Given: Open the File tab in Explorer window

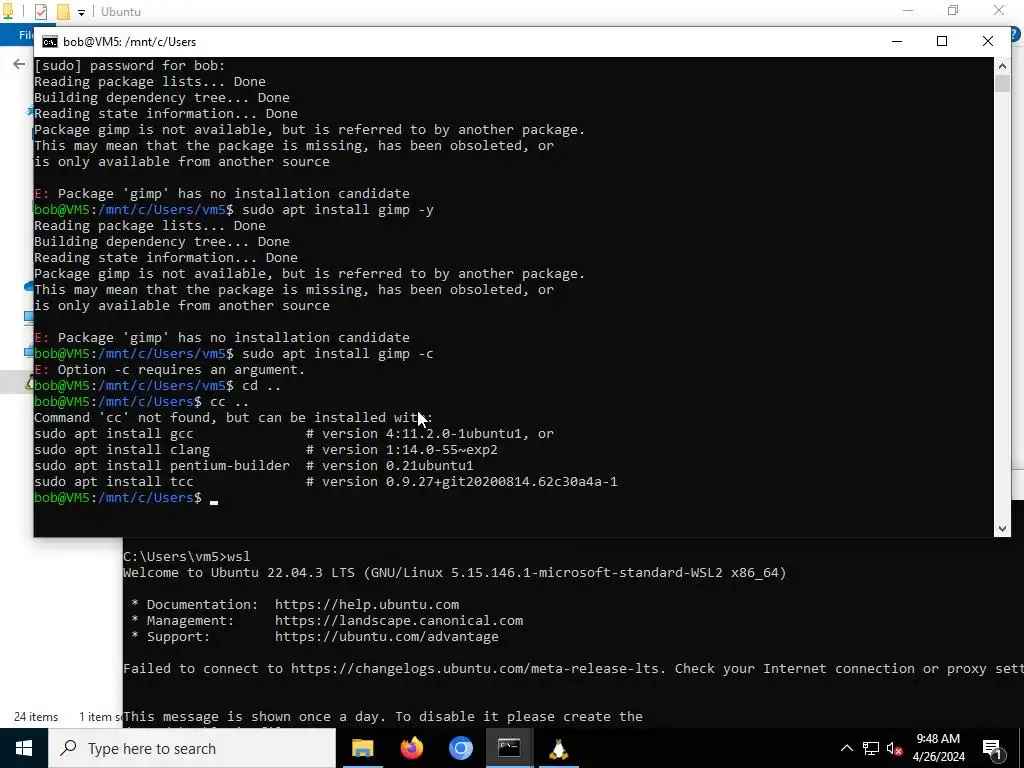Looking at the screenshot, I should (x=25, y=35).
